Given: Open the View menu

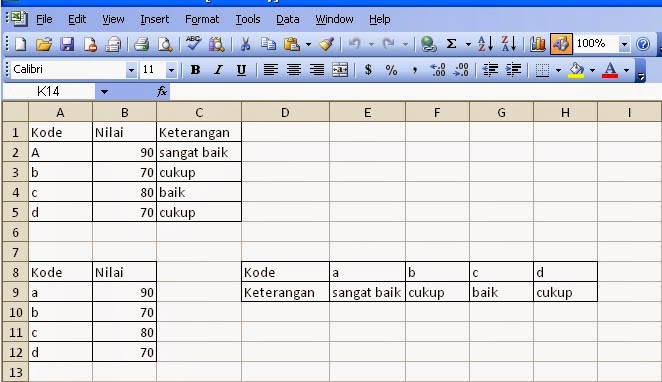Looking at the screenshot, I should [113, 19].
